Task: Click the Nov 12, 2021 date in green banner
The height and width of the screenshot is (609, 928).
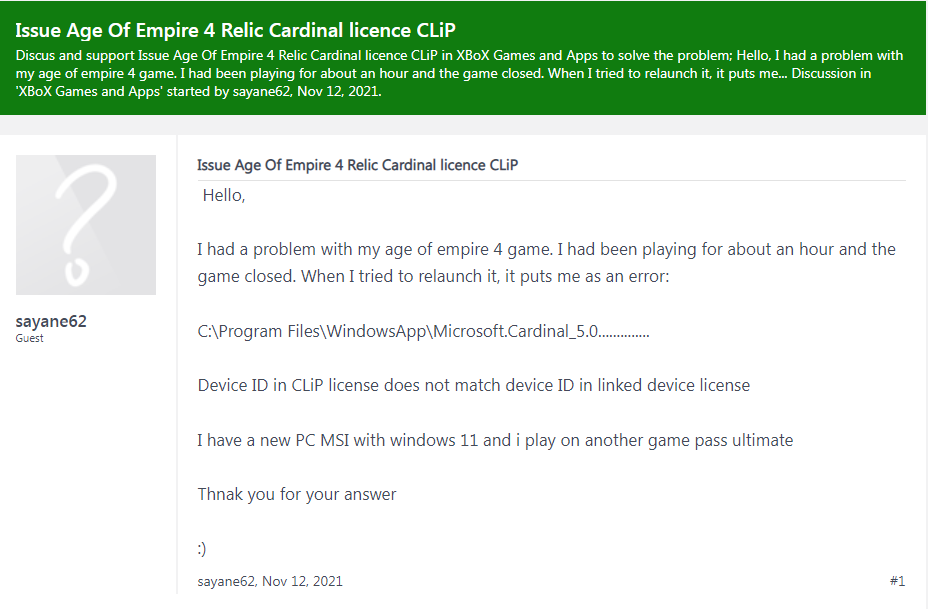Action: 339,92
